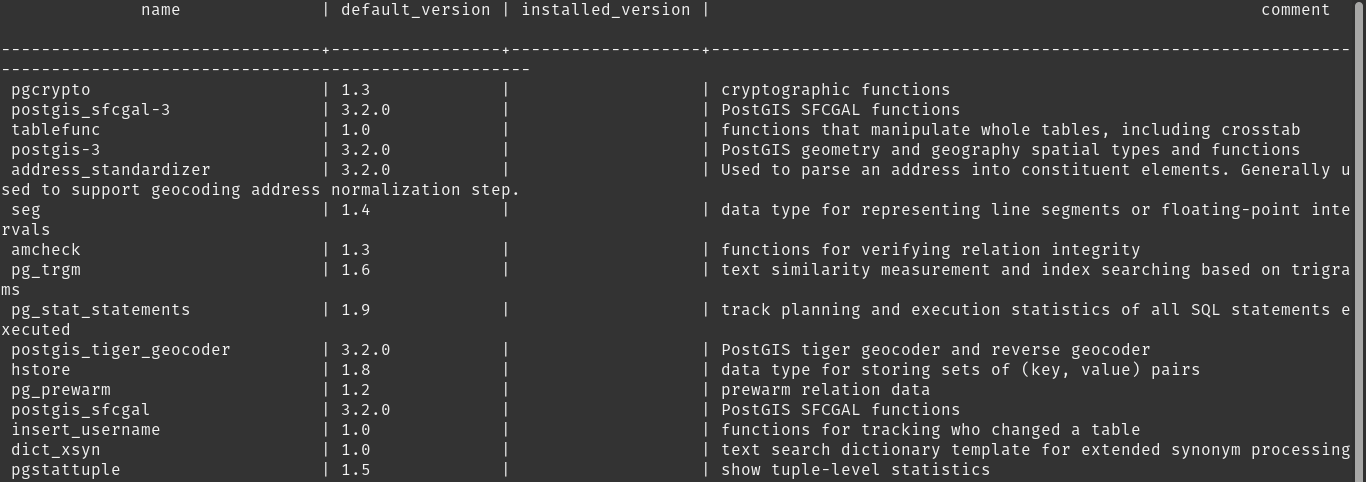1366x482 pixels.
Task: Select the postgis_sfcgal-3 row name
Action: [x=91, y=110]
